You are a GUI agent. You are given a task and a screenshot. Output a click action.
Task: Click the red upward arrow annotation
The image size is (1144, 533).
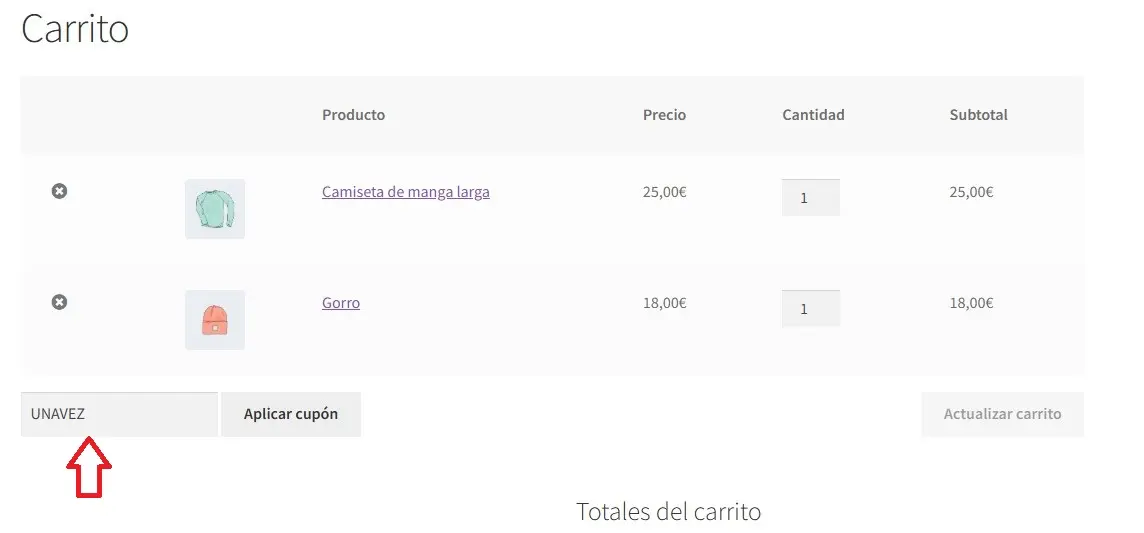89,466
